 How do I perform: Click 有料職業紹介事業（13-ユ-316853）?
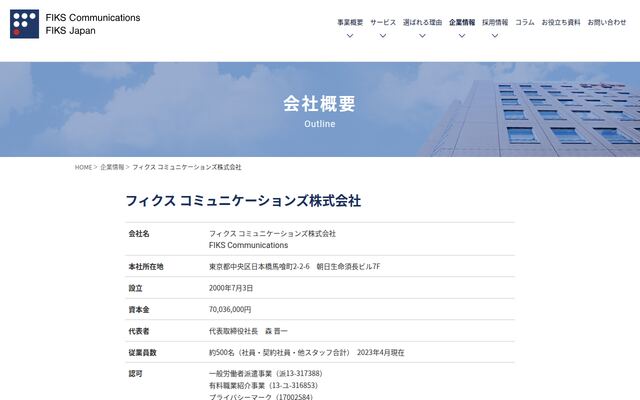263,385
